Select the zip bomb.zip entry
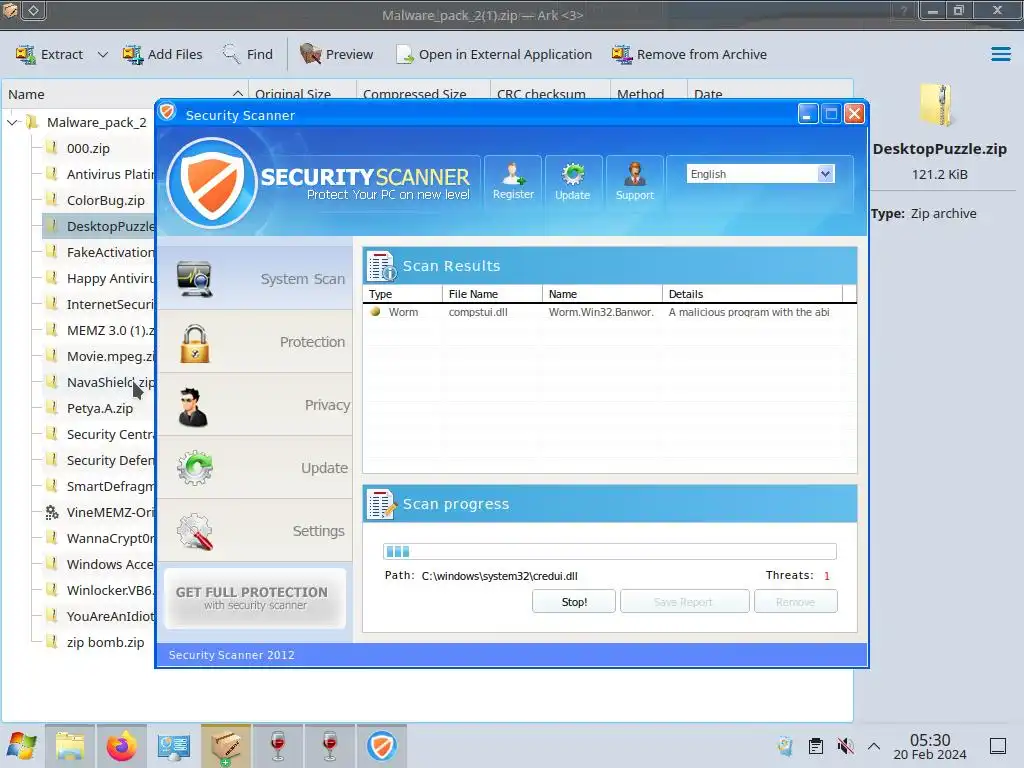The width and height of the screenshot is (1024, 768). tap(104, 642)
